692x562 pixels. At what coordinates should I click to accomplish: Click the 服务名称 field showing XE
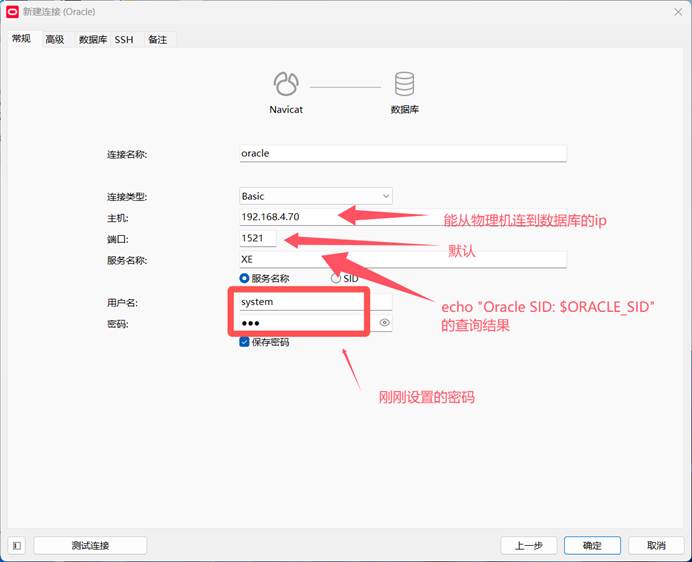click(x=402, y=260)
